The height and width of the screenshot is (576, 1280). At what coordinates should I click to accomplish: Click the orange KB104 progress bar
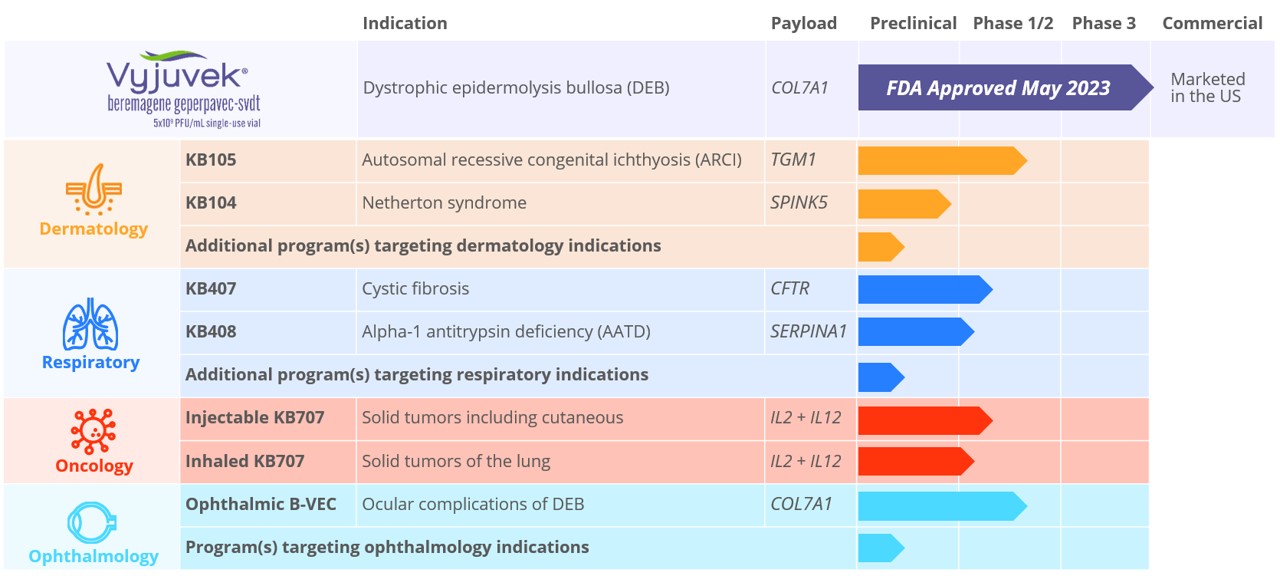click(x=902, y=204)
